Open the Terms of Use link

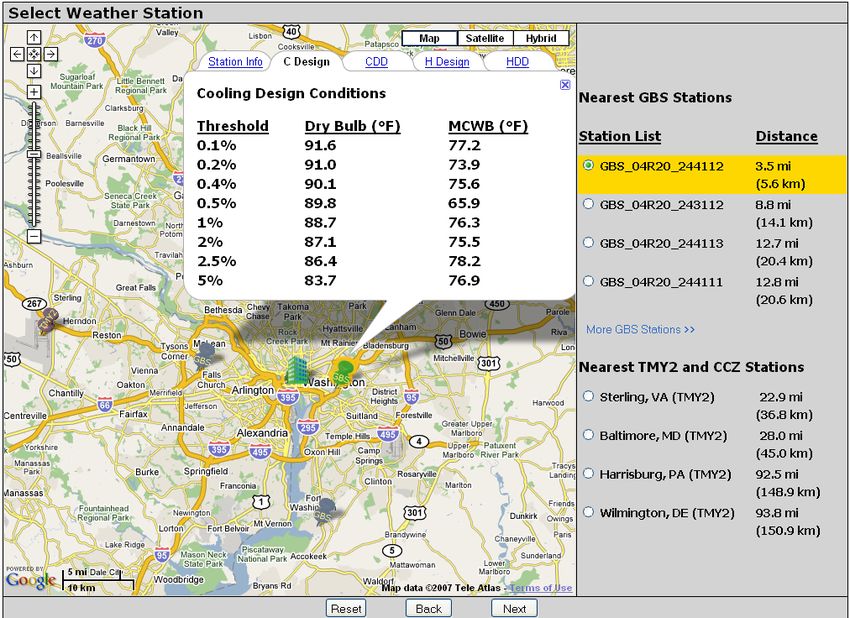tap(540, 588)
